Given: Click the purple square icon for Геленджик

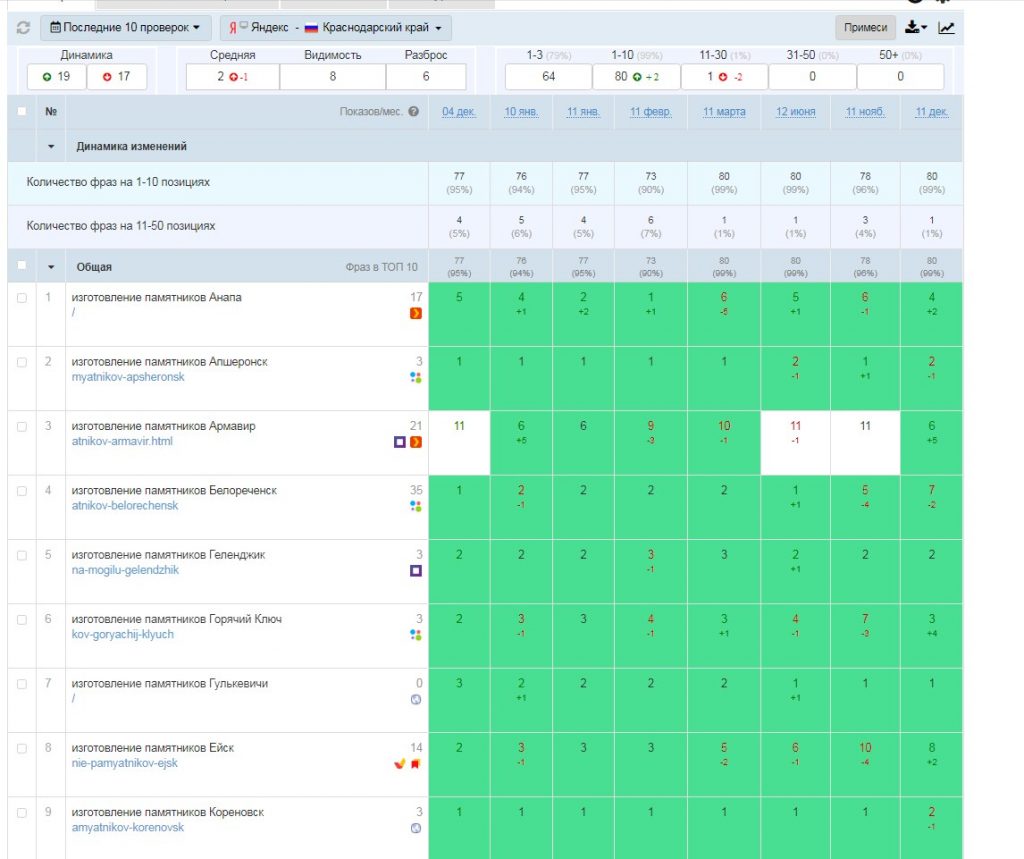Looking at the screenshot, I should 415,571.
